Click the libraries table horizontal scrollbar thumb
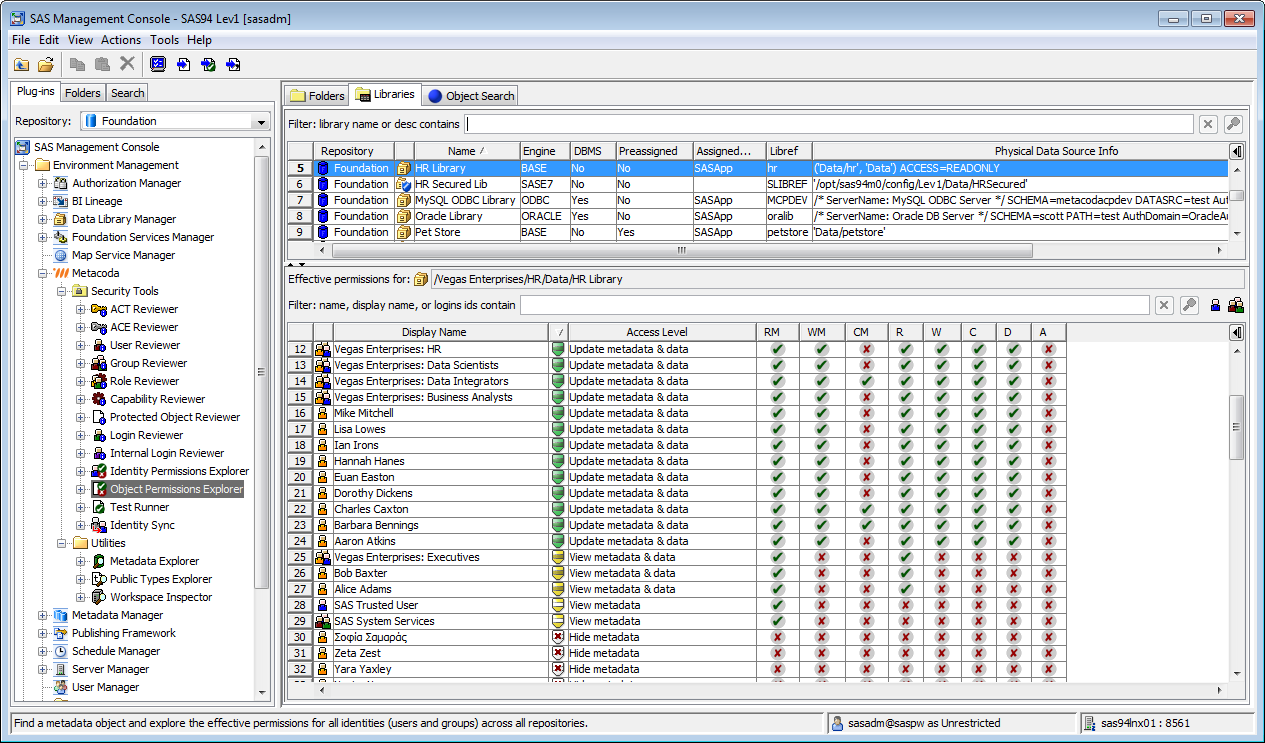This screenshot has width=1265, height=743. 682,251
